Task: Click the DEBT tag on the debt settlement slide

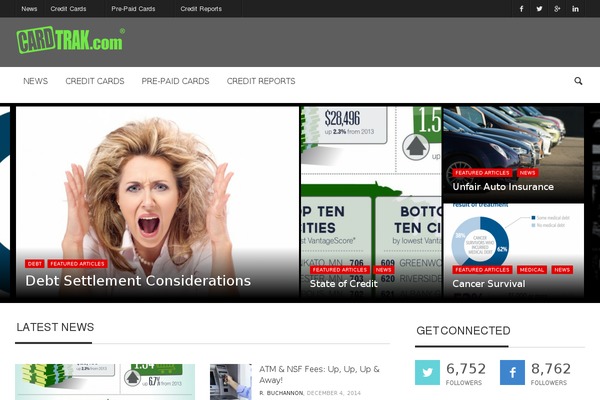Action: tap(35, 264)
